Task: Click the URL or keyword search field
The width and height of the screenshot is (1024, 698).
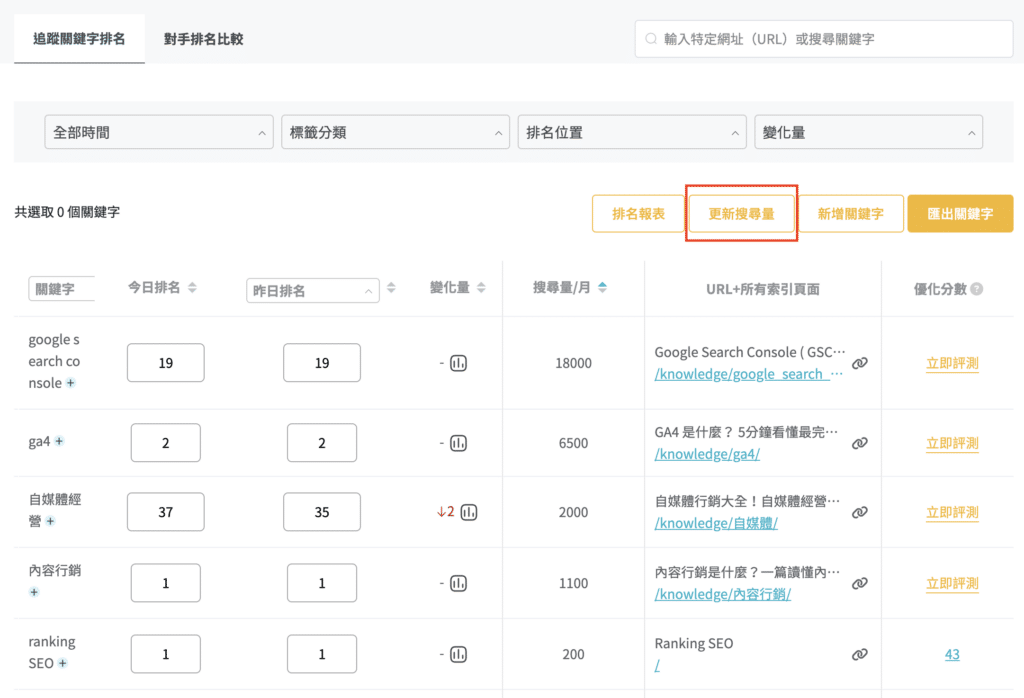Action: pos(824,39)
